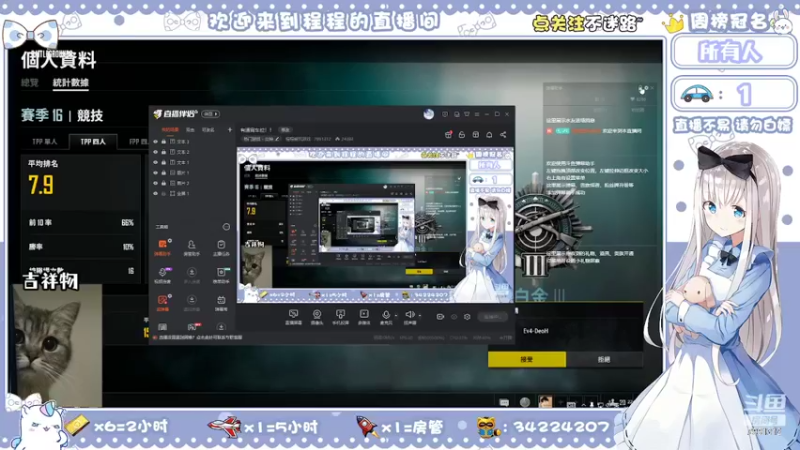Image resolution: width=800 pixels, height=450 pixels.
Task: Toggle lock on layer 文本 3
Action: [164, 141]
